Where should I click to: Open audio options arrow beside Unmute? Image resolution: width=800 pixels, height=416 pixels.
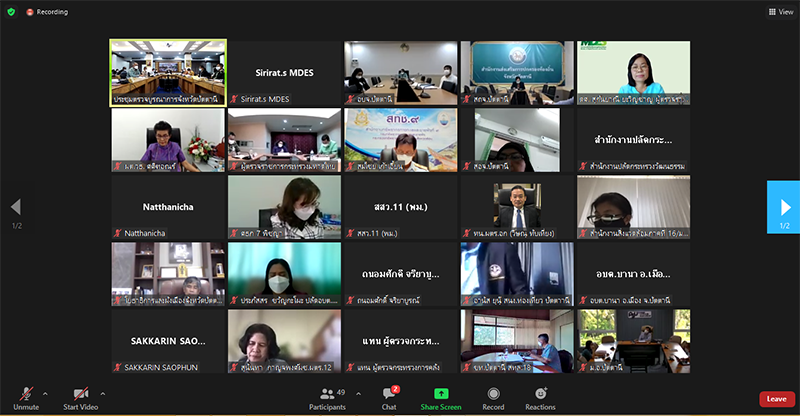(45, 393)
